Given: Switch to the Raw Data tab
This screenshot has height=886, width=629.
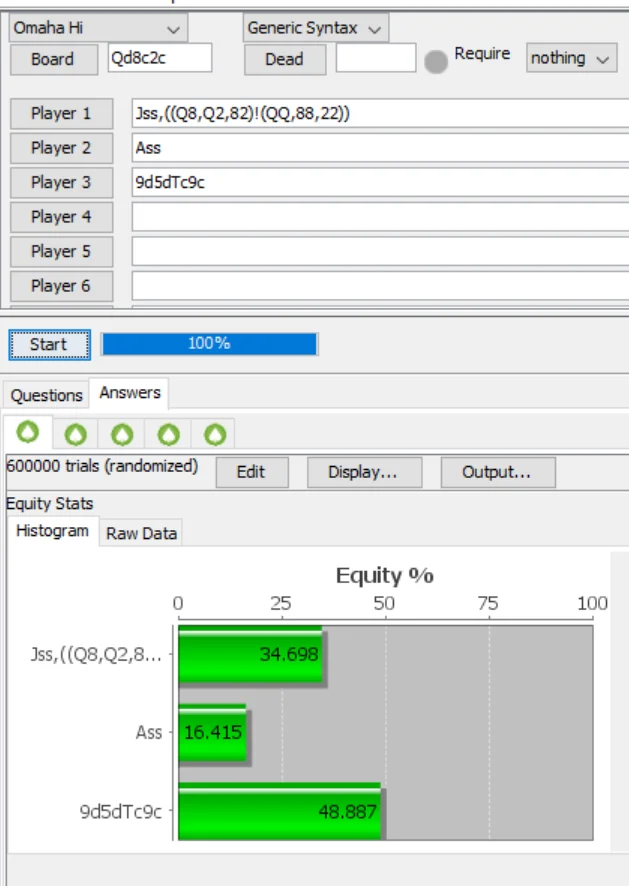Looking at the screenshot, I should click(x=141, y=533).
